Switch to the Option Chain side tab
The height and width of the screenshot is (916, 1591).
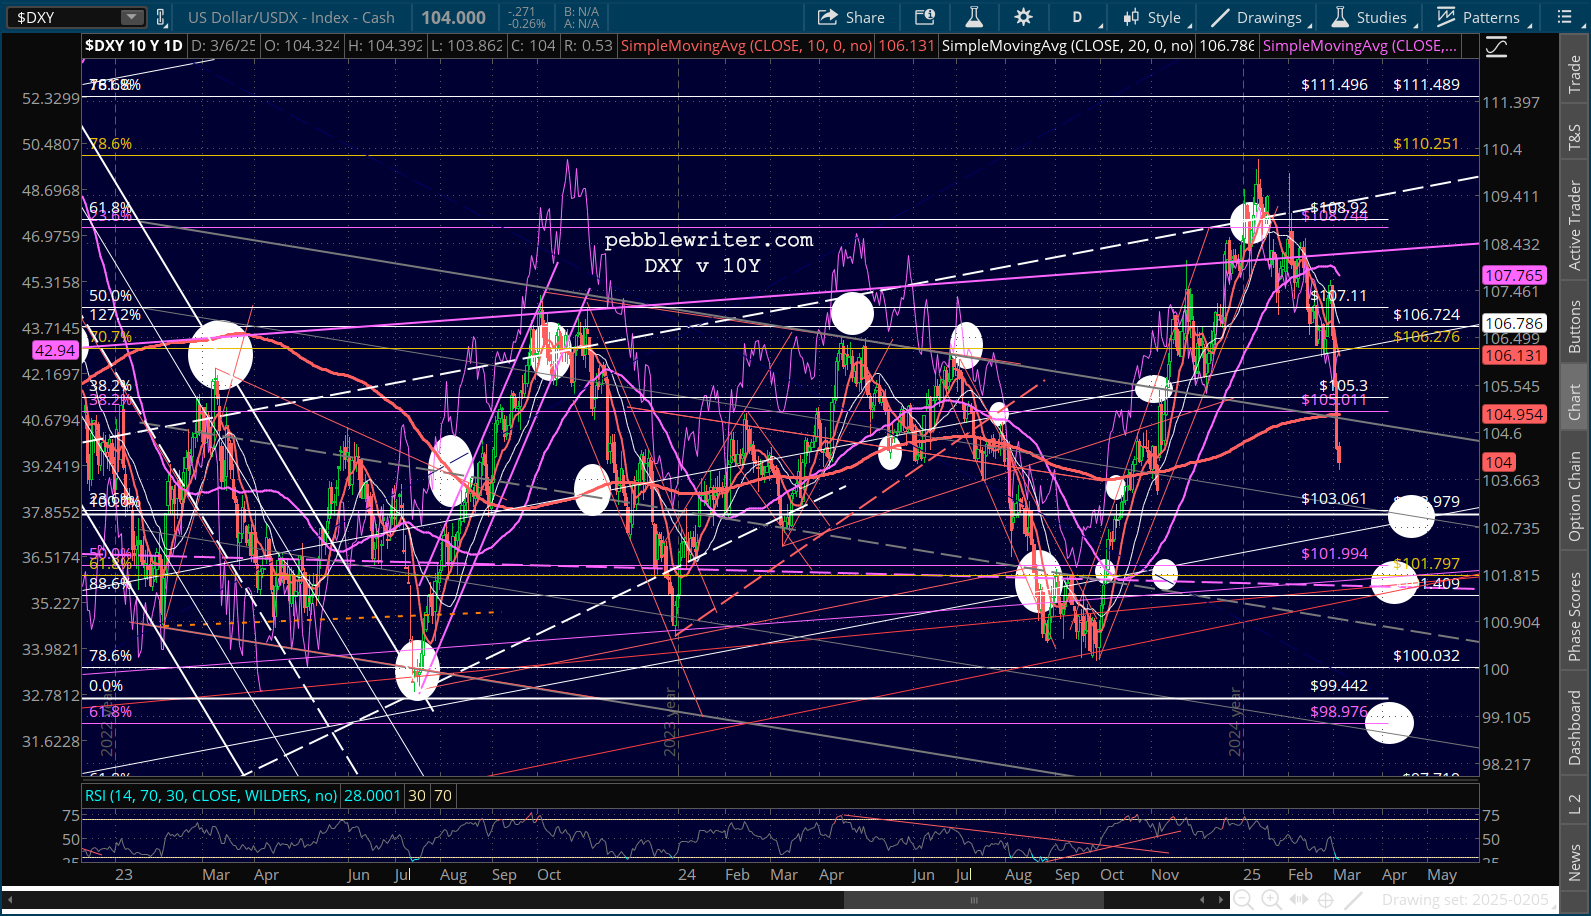(x=1574, y=496)
